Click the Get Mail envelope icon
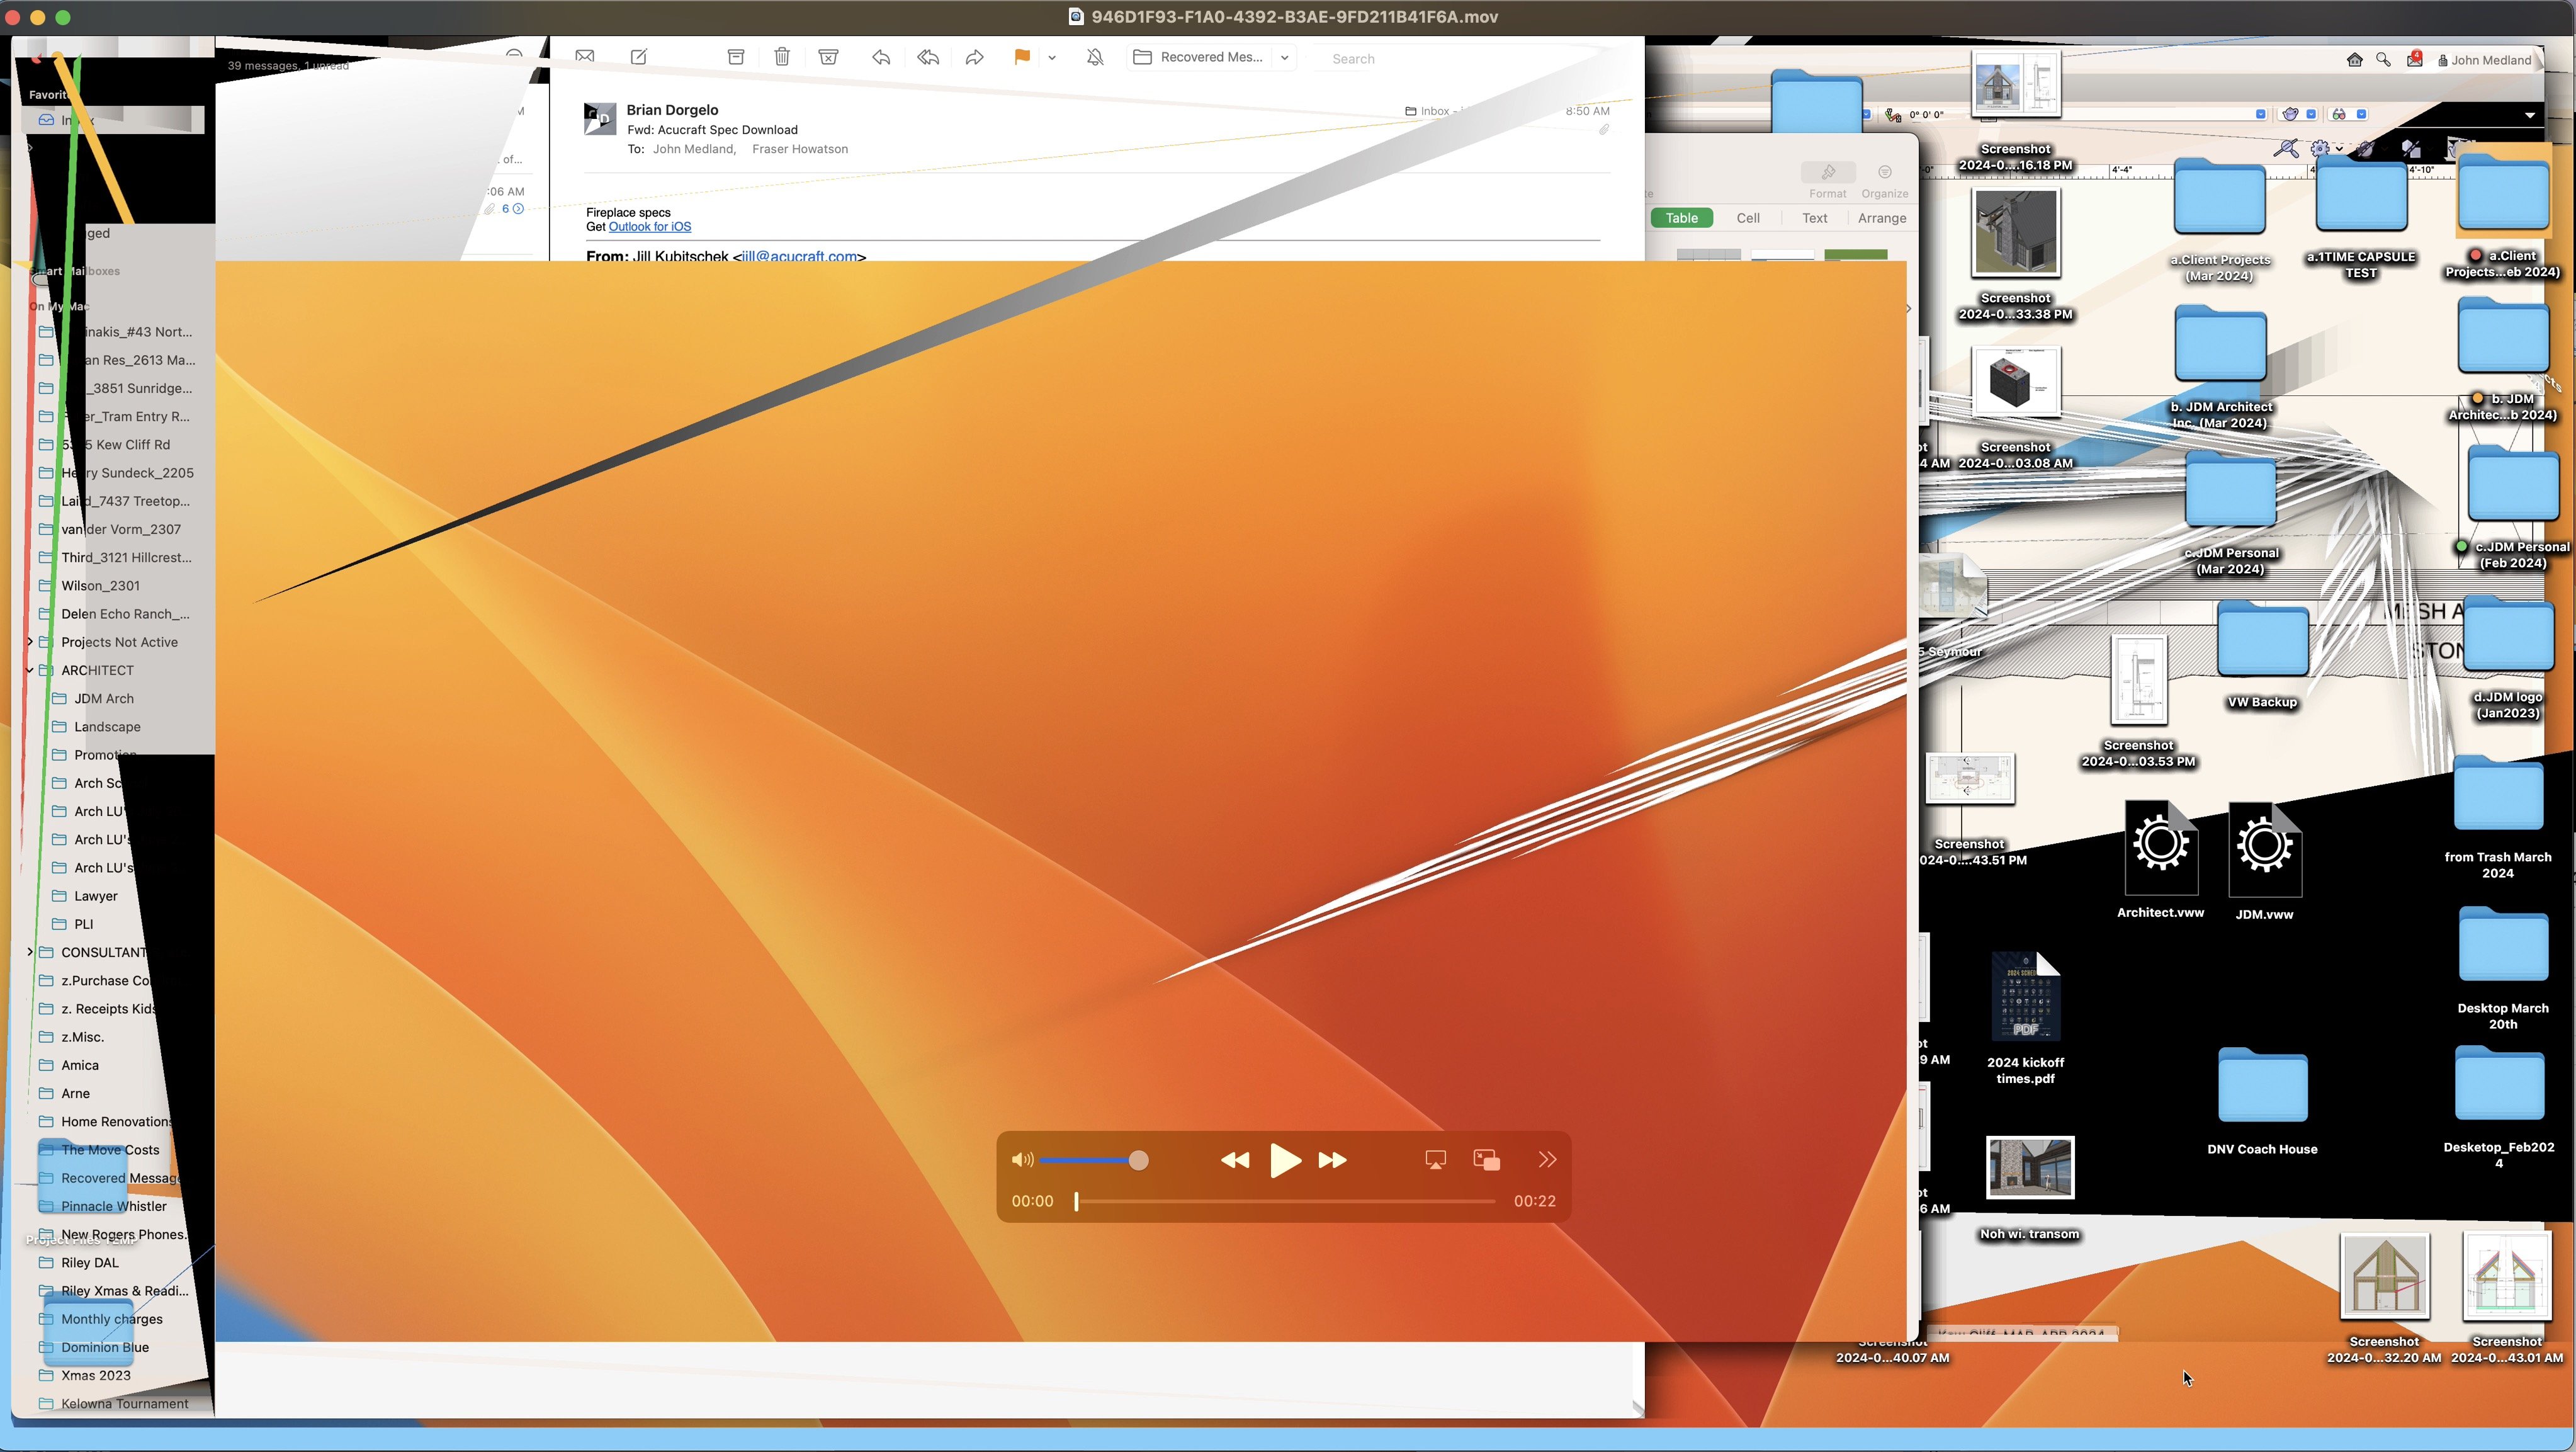This screenshot has width=2576, height=1452. pyautogui.click(x=585, y=57)
